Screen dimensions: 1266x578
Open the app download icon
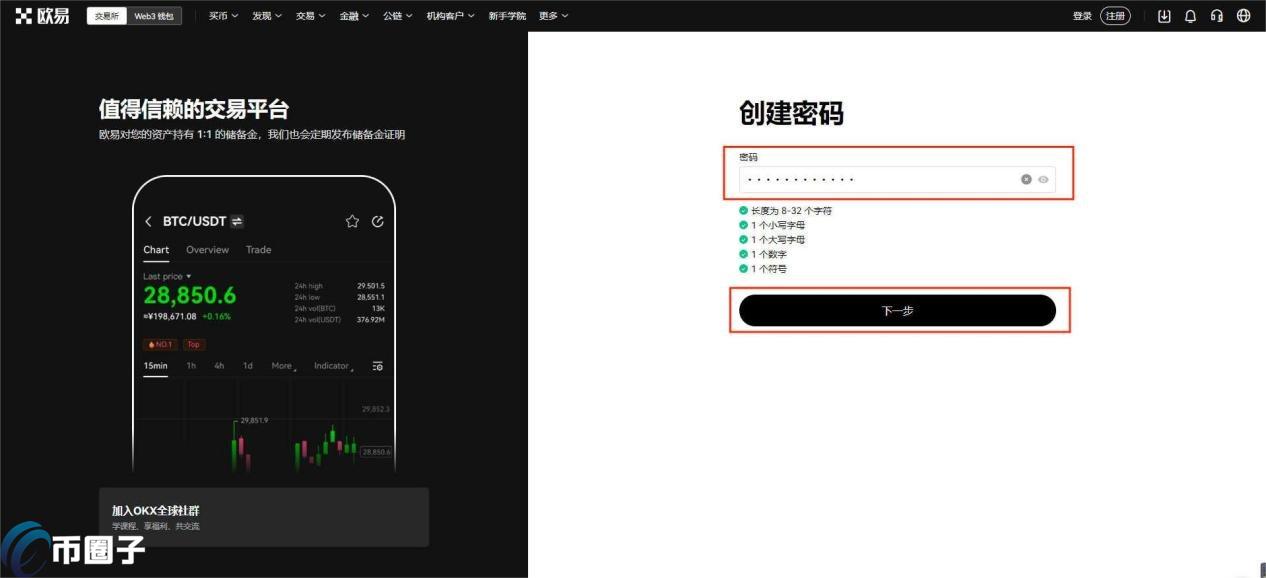[1164, 16]
